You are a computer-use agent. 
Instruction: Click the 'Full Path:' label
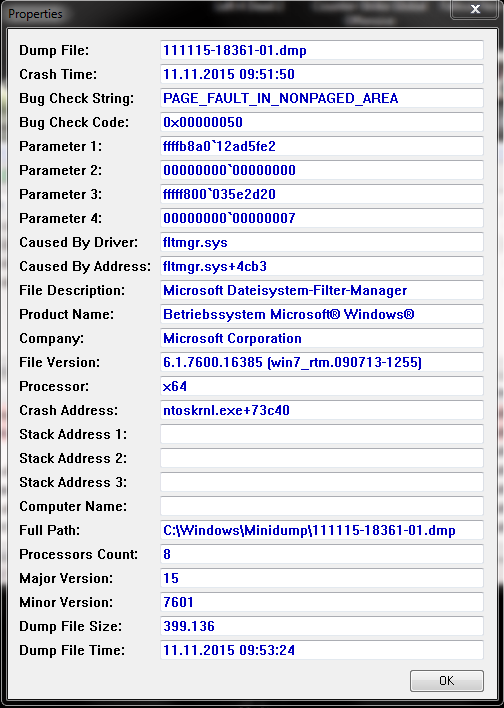pos(49,531)
